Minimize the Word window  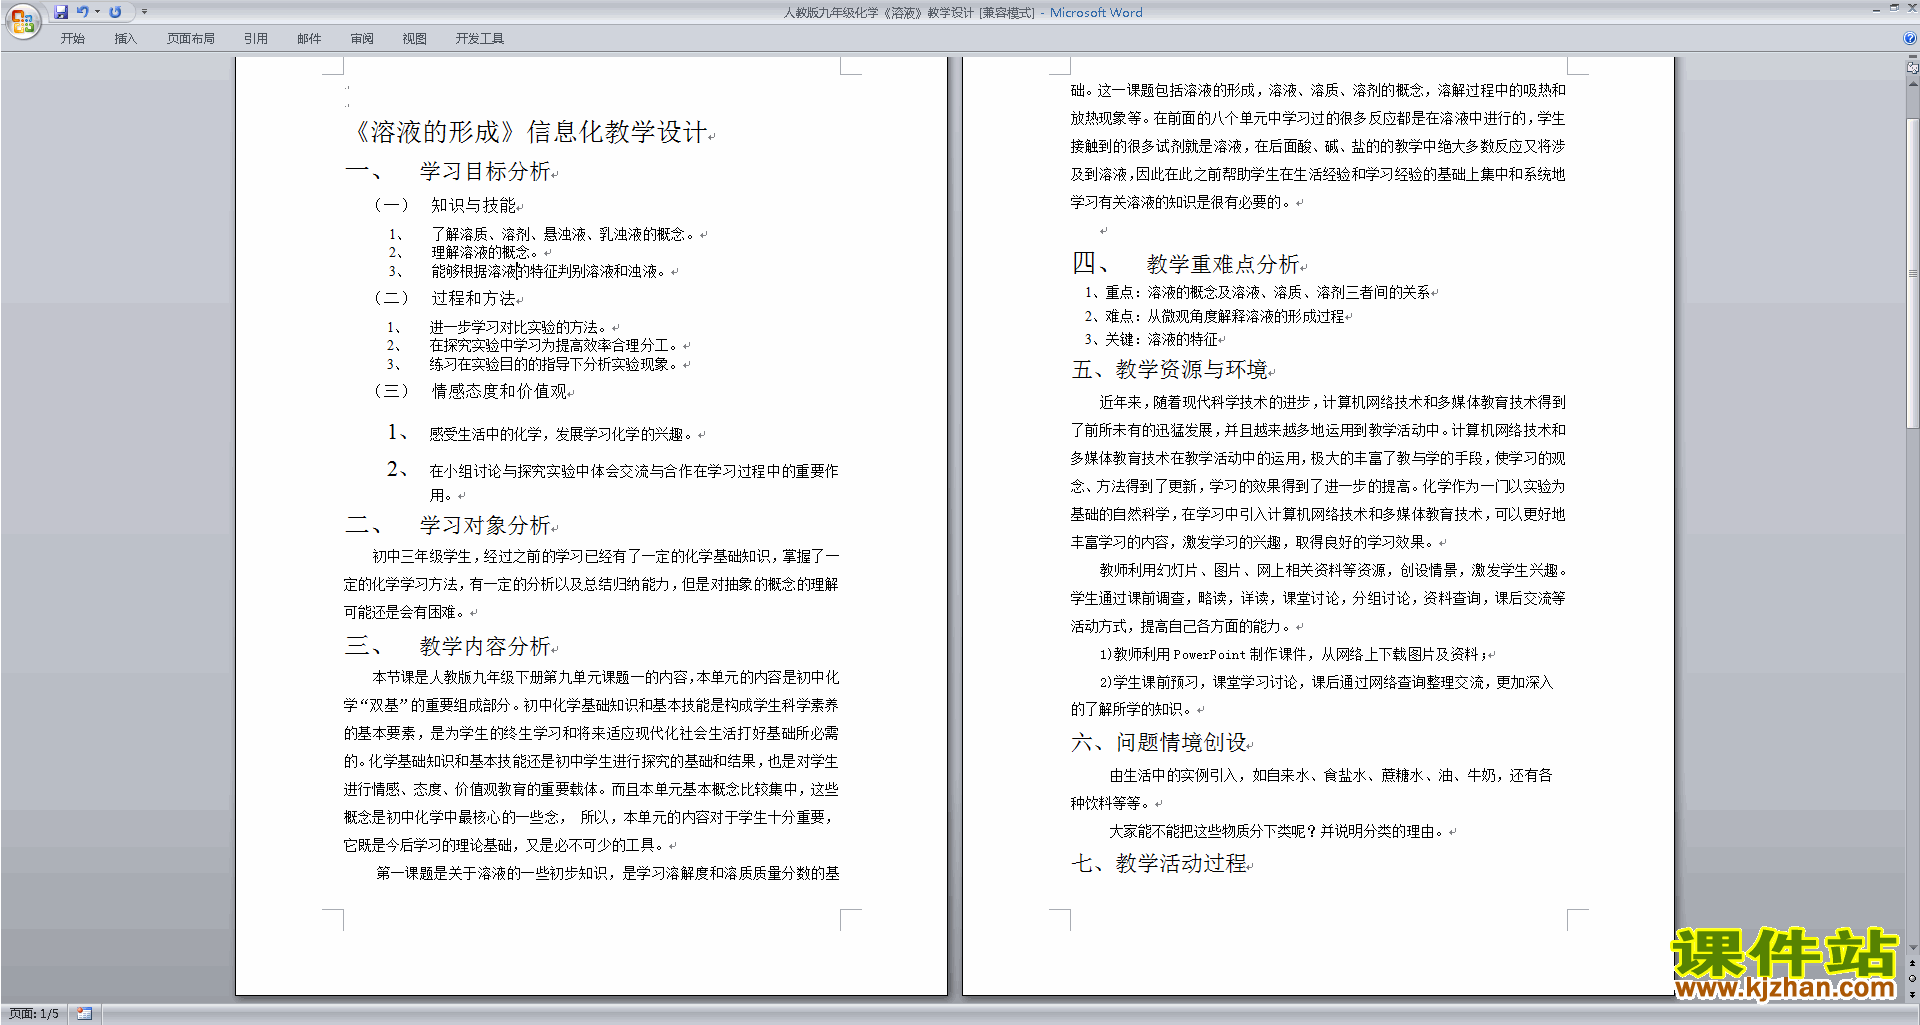coord(1876,9)
